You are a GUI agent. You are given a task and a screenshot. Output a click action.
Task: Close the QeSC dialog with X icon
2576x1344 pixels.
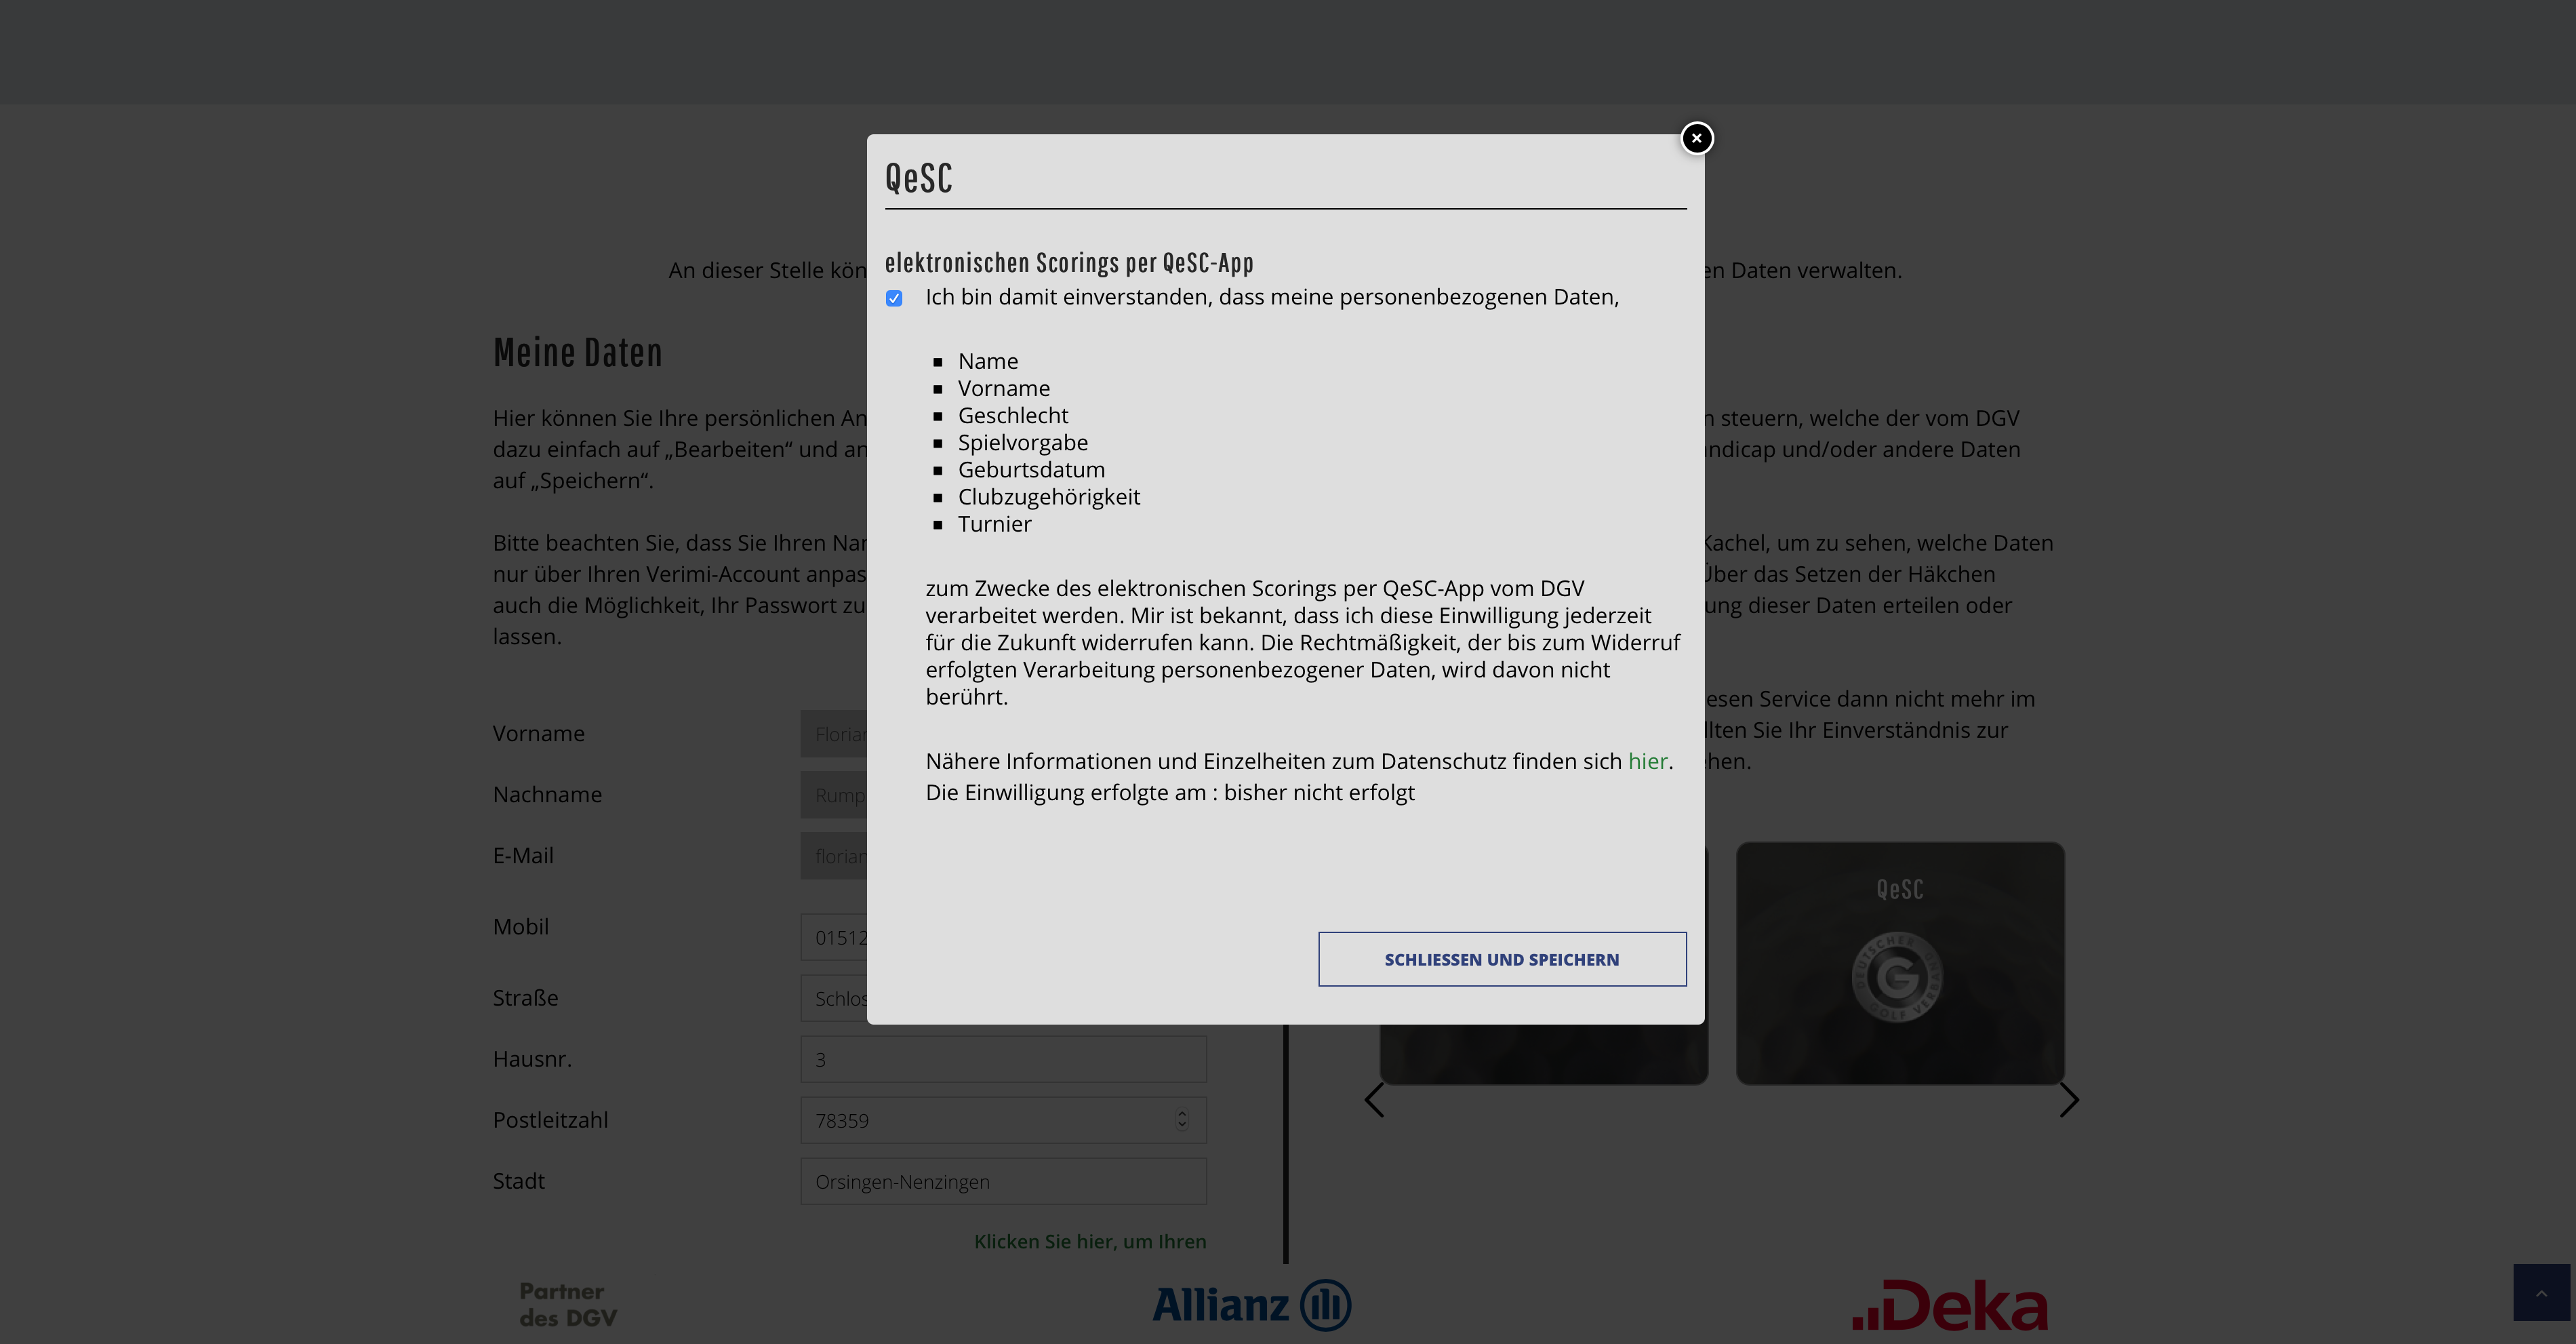coord(1696,138)
